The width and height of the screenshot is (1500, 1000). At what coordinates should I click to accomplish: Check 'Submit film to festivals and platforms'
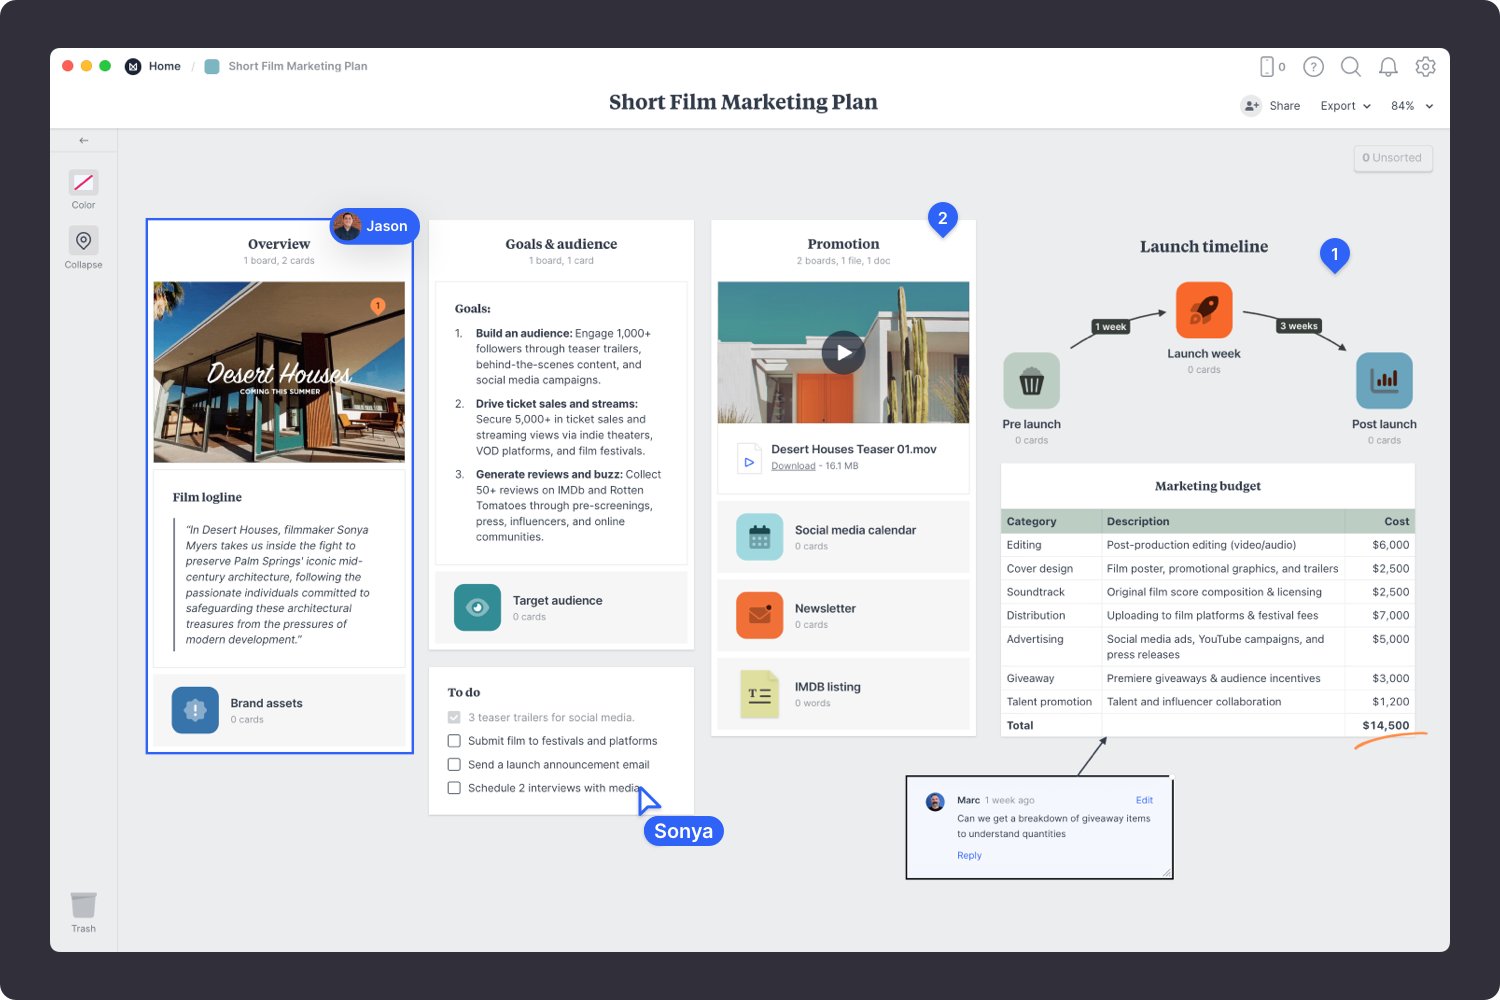tap(454, 741)
